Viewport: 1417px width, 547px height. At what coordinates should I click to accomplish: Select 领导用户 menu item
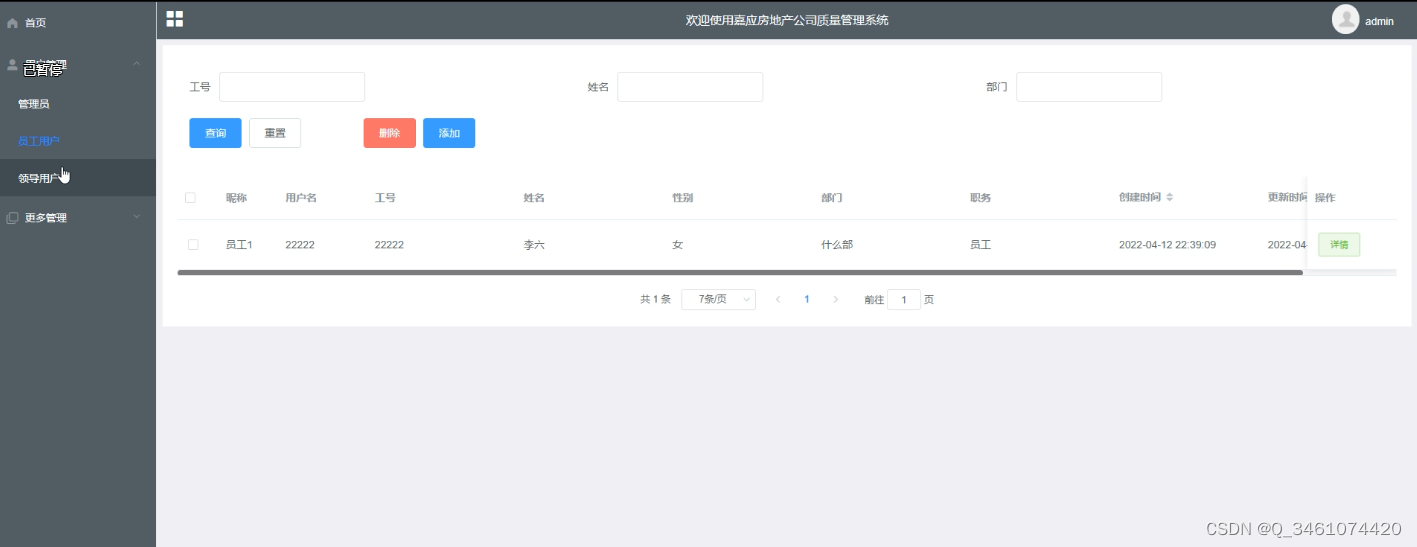78,178
